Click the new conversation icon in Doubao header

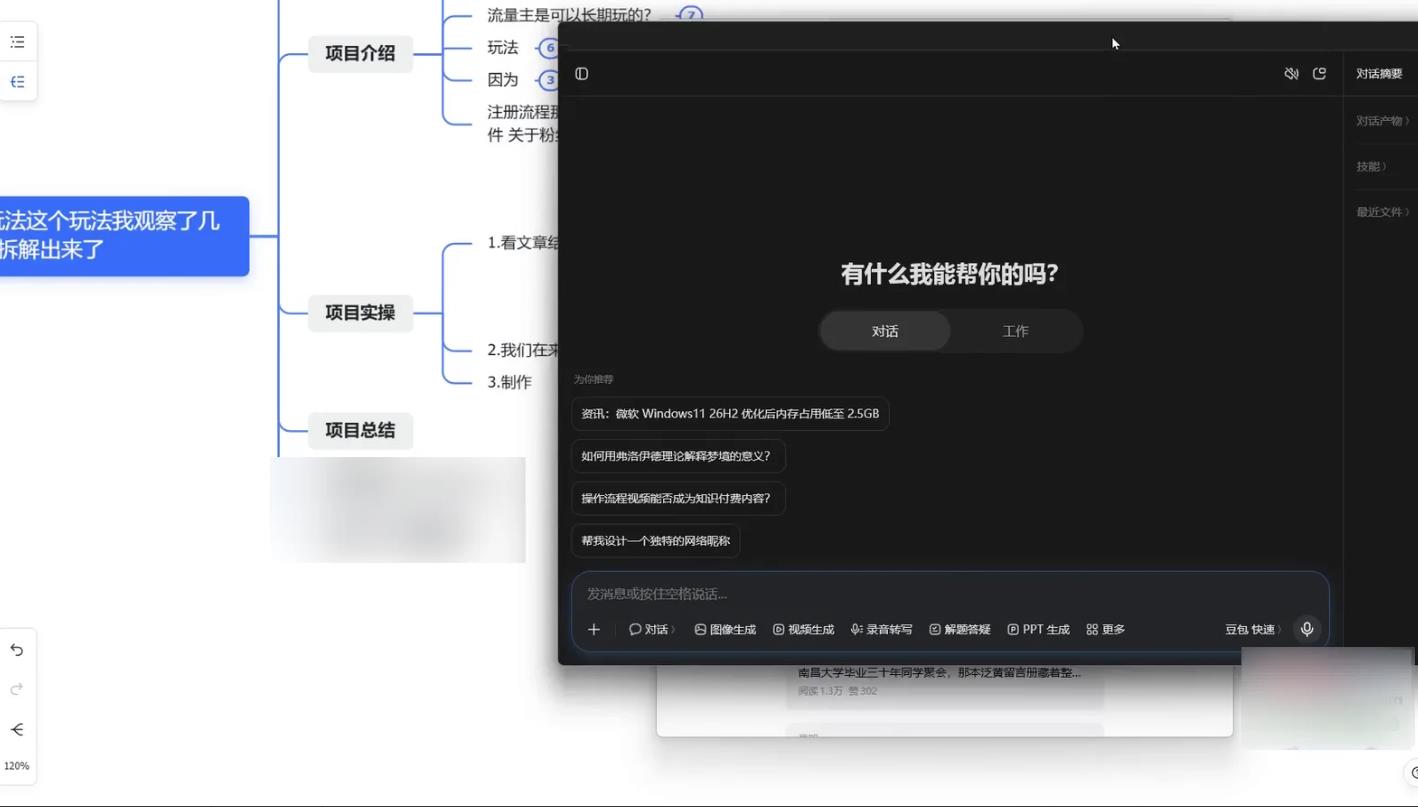(x=1319, y=74)
